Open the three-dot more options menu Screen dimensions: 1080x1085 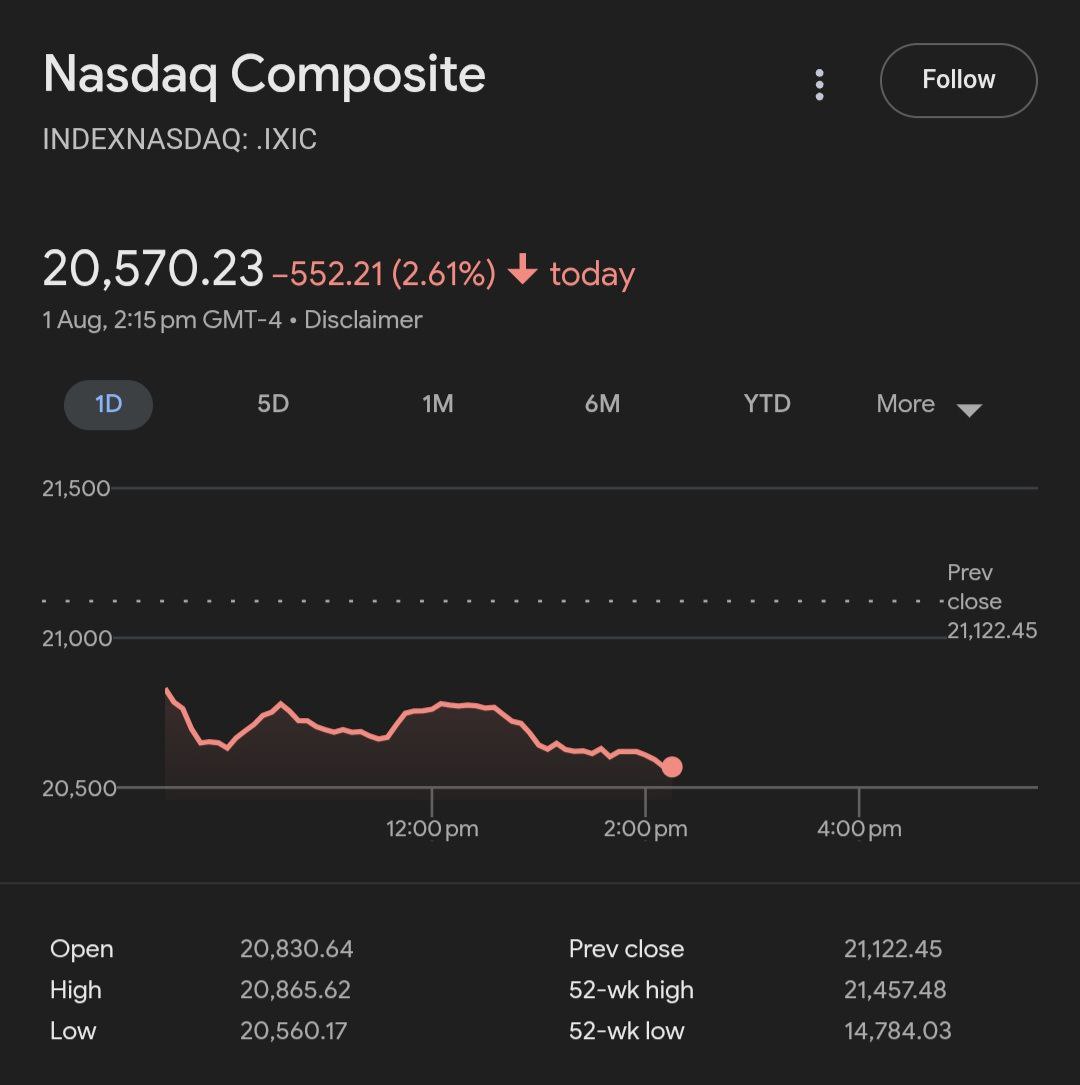pyautogui.click(x=820, y=85)
